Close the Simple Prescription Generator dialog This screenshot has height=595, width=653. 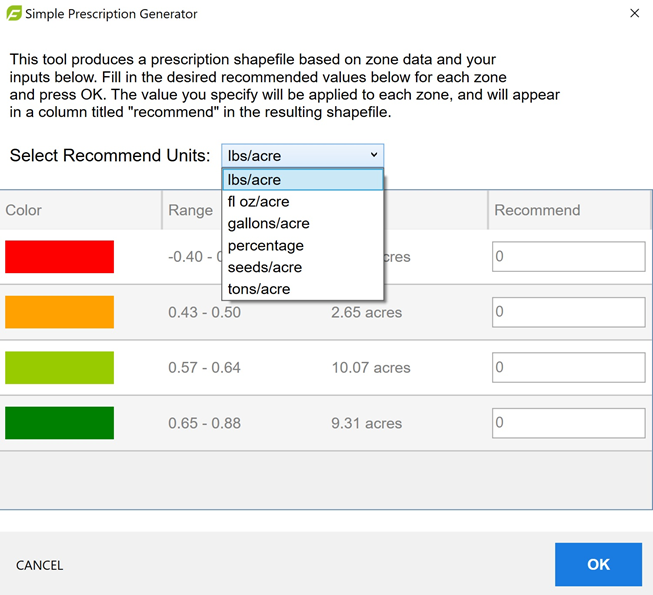tap(634, 14)
